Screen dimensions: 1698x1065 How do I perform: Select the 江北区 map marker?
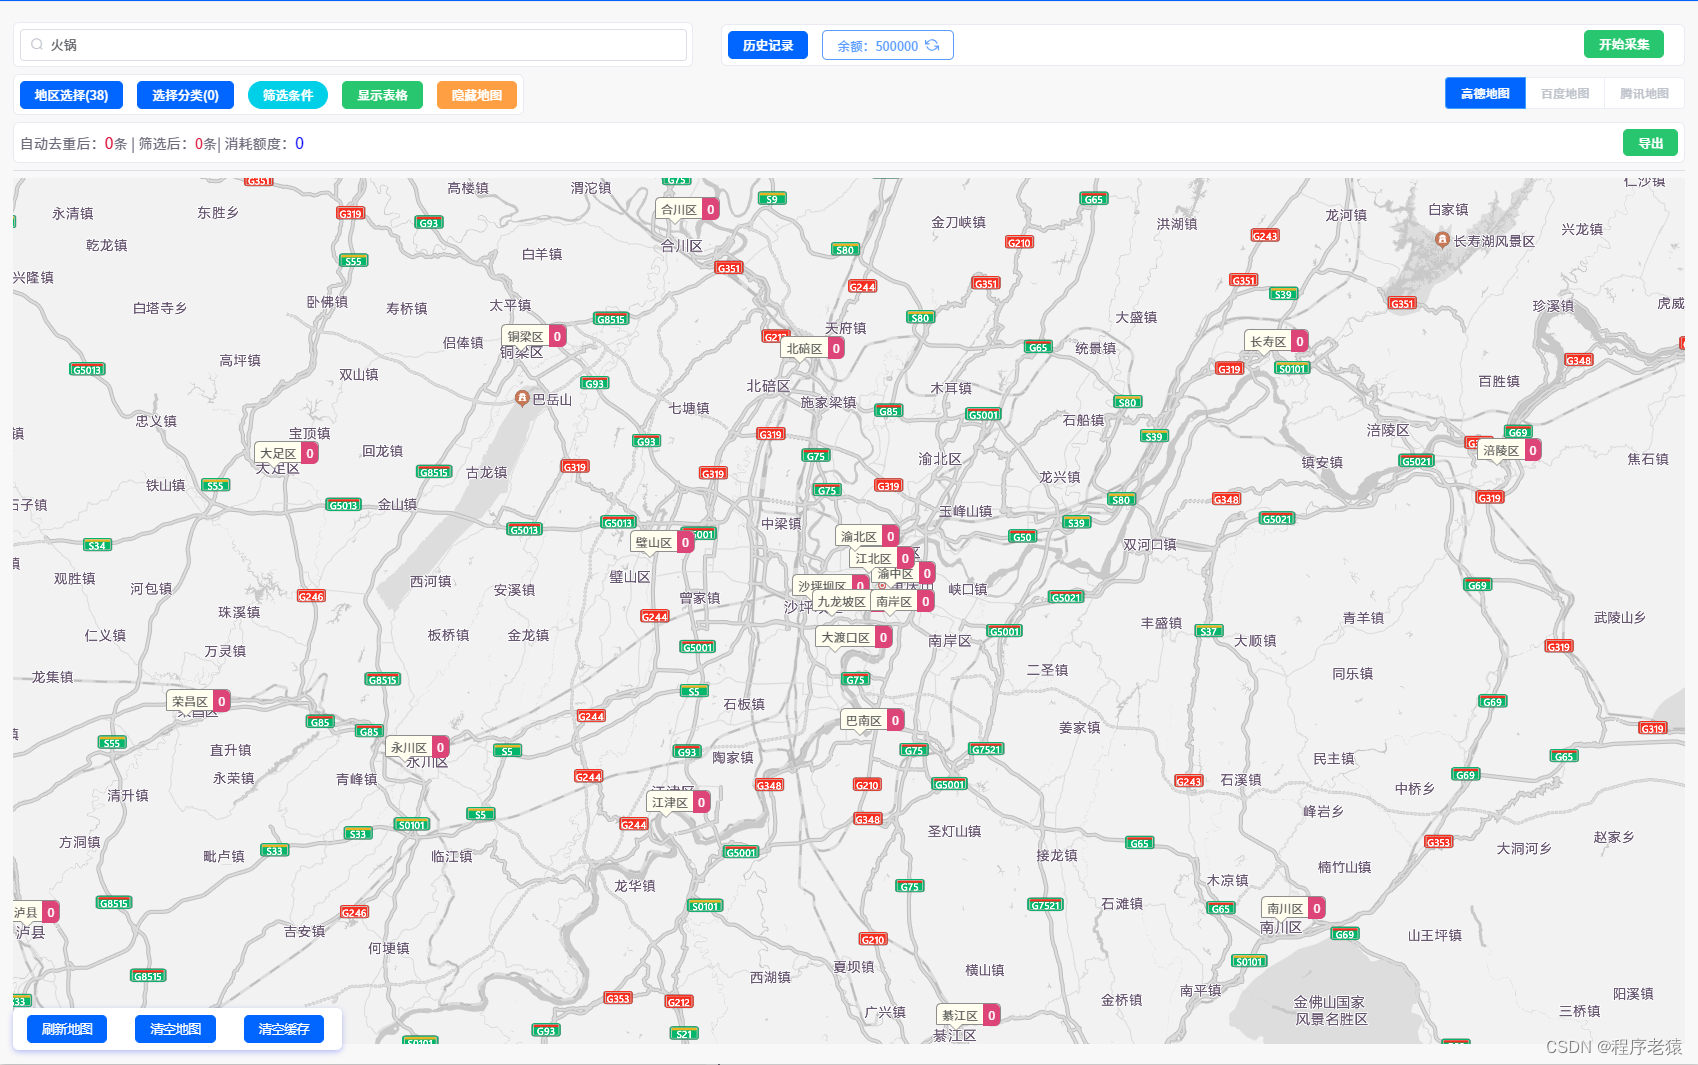click(882, 558)
